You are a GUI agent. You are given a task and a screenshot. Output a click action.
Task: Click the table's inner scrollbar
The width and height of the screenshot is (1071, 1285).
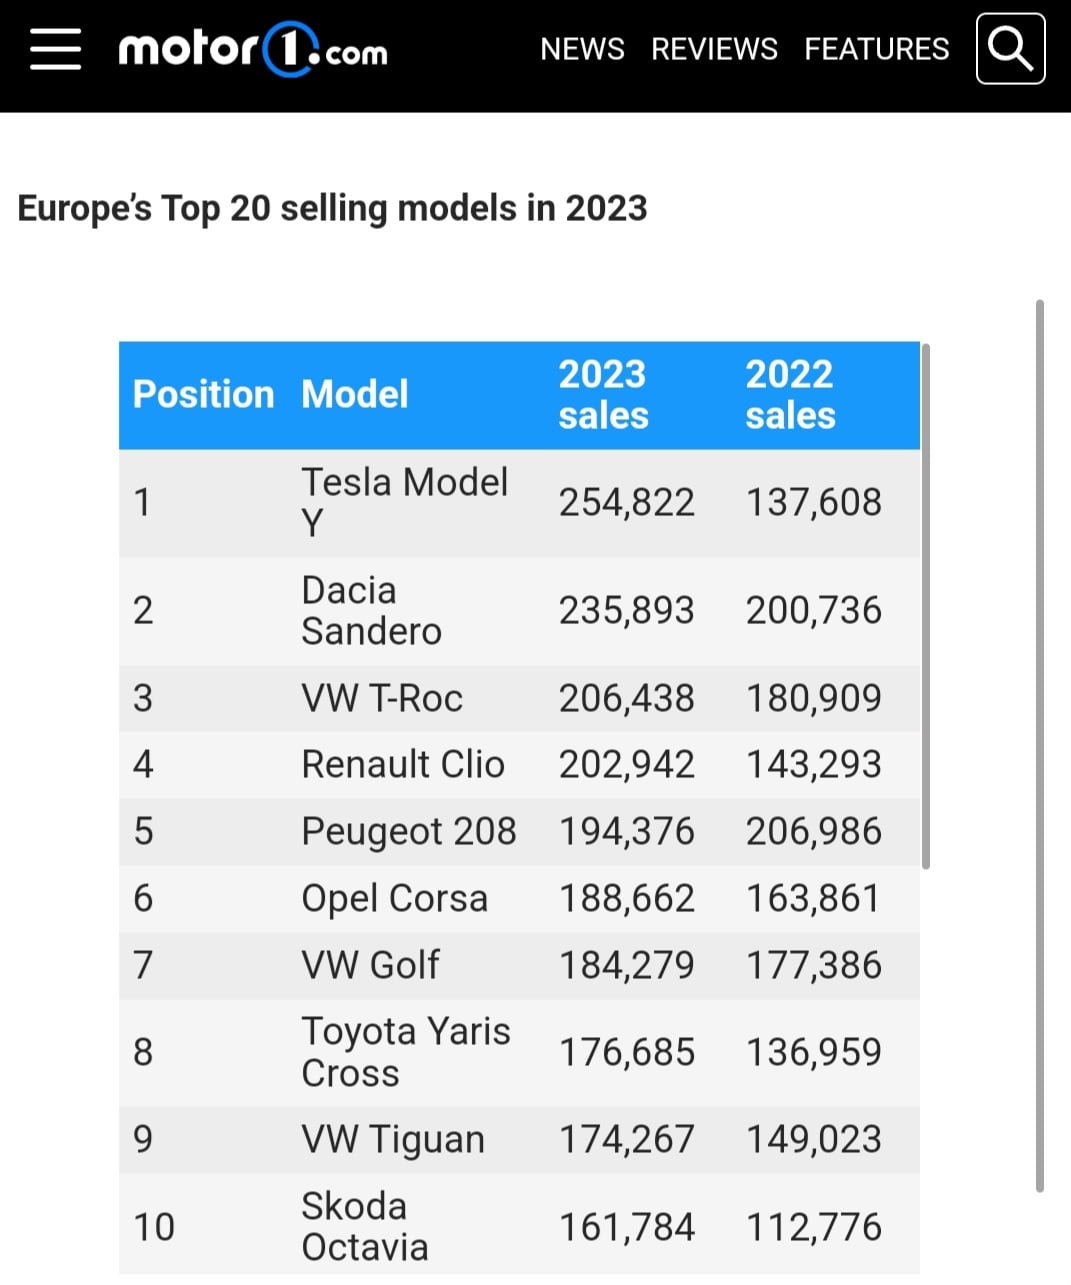(x=925, y=606)
